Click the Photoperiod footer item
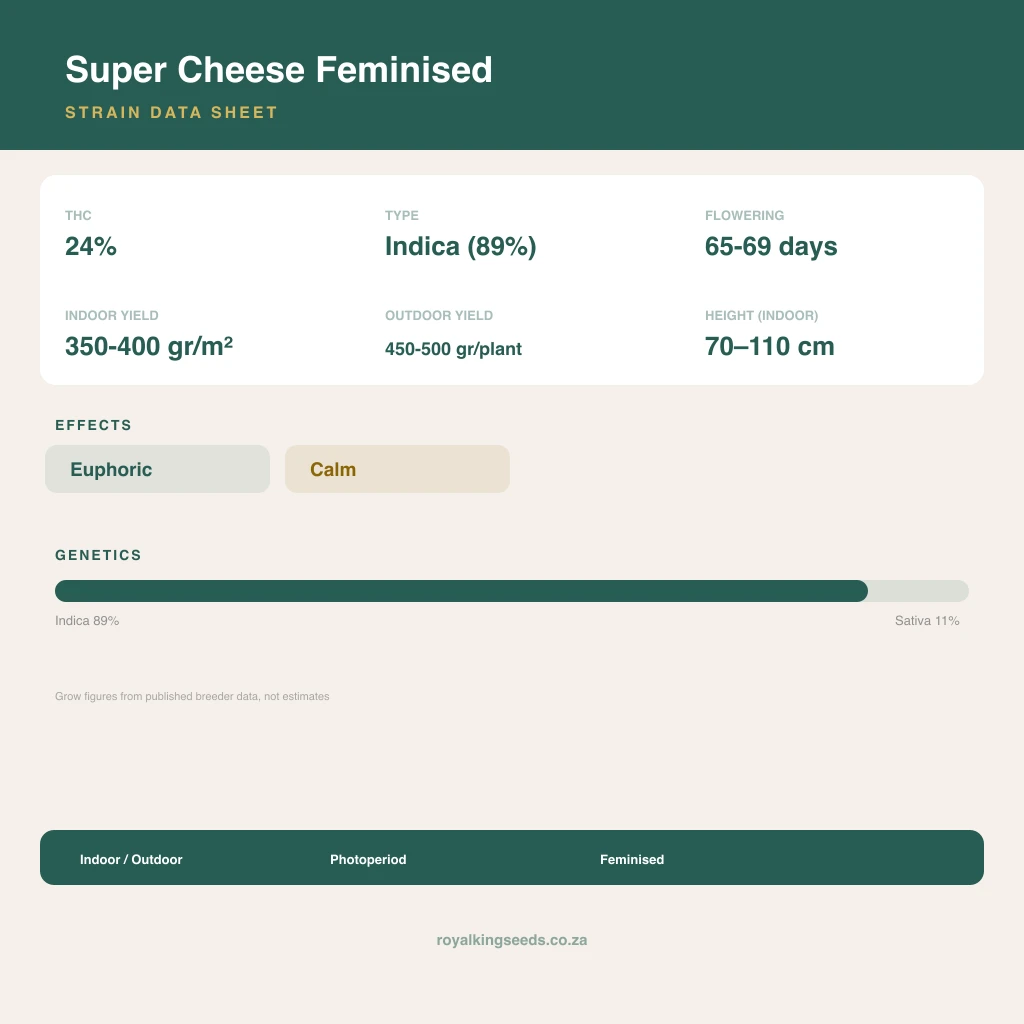 pyautogui.click(x=368, y=859)
